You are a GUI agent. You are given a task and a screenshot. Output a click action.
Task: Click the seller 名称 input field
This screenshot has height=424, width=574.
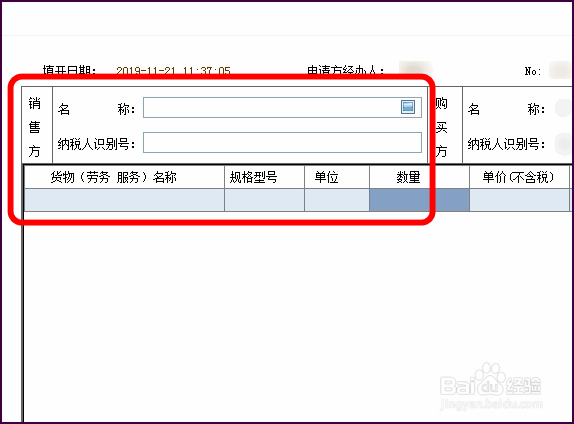click(282, 107)
